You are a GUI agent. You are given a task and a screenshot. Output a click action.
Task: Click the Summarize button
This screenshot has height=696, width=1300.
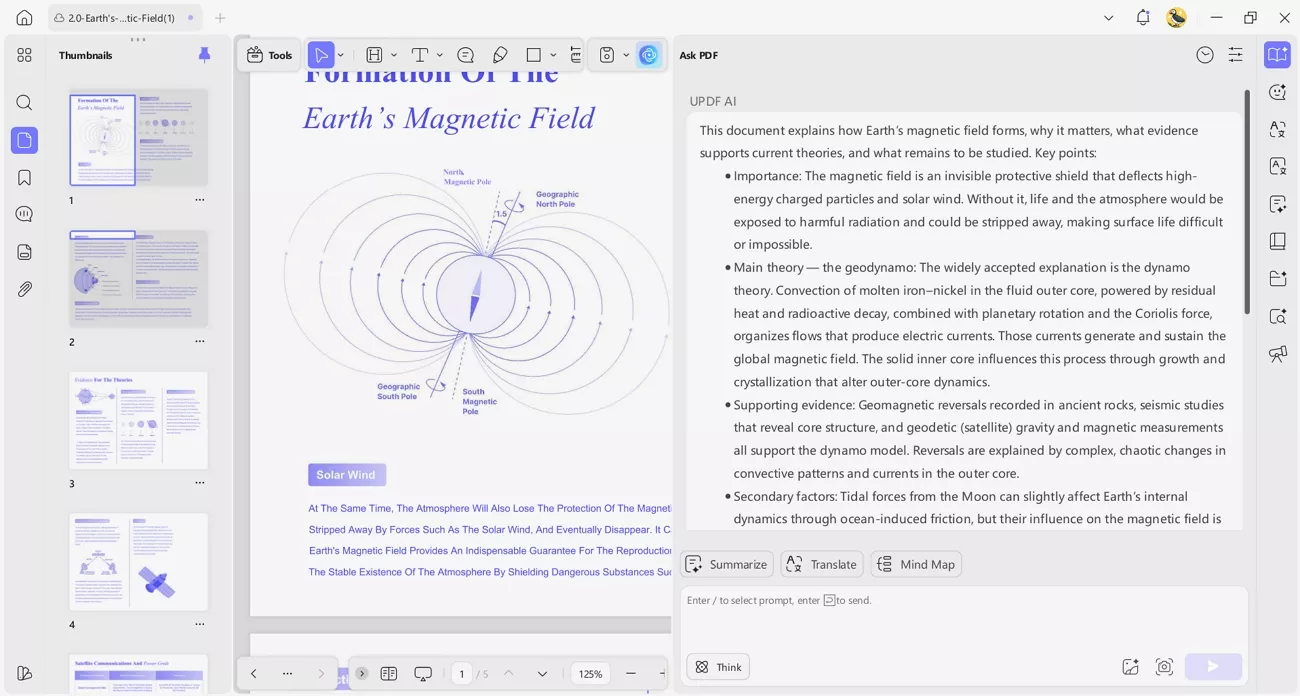pos(727,564)
